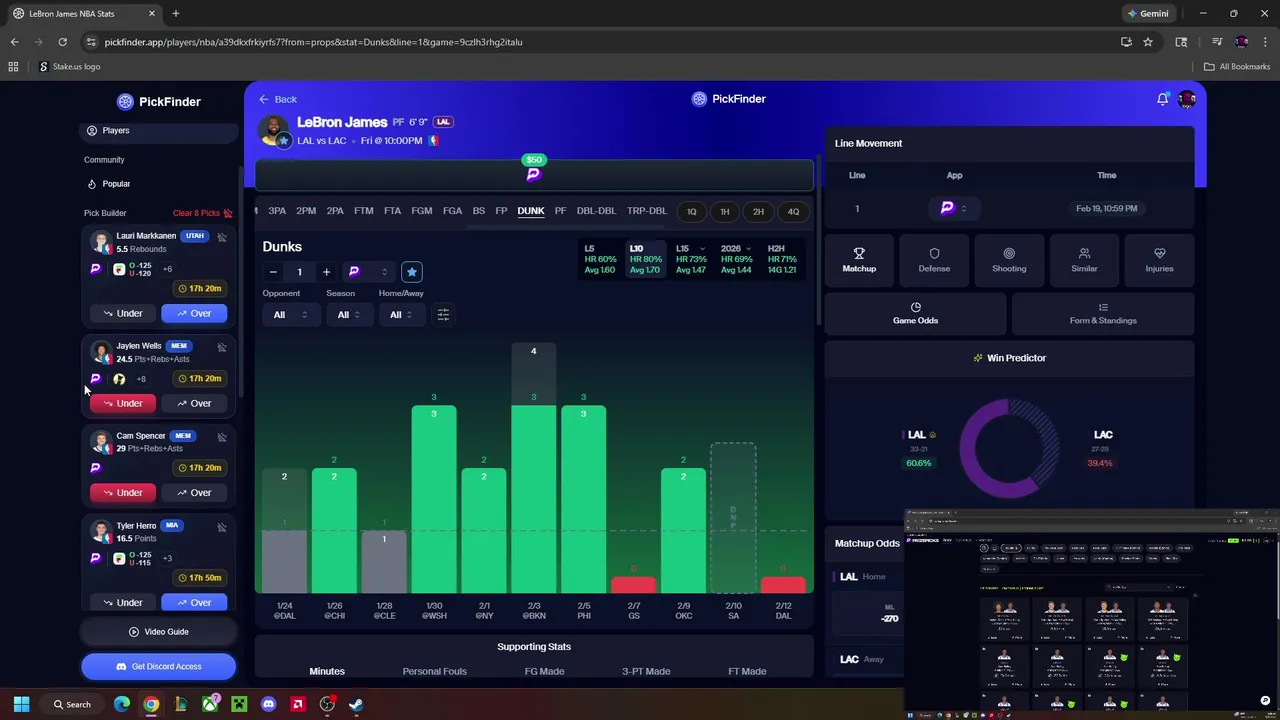Open Minecraft from Windows taskbar
The width and height of the screenshot is (1280, 720).
239,704
